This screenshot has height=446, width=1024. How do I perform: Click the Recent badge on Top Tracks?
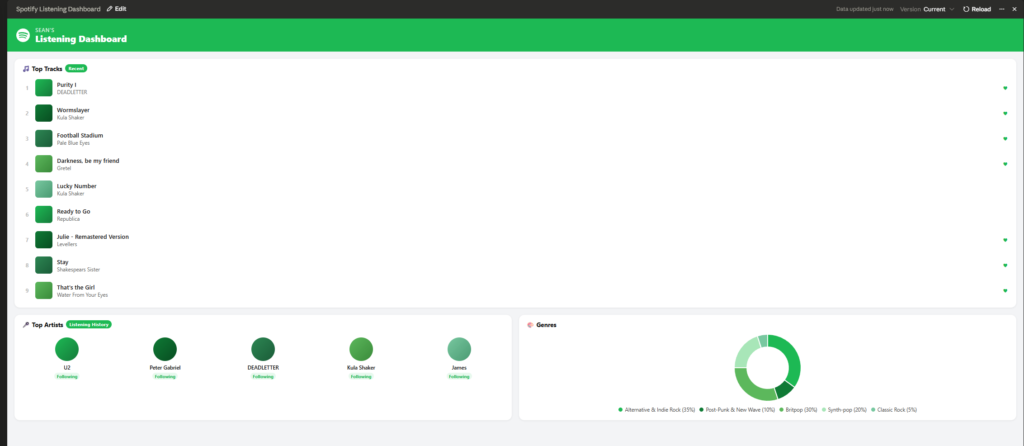click(x=76, y=69)
